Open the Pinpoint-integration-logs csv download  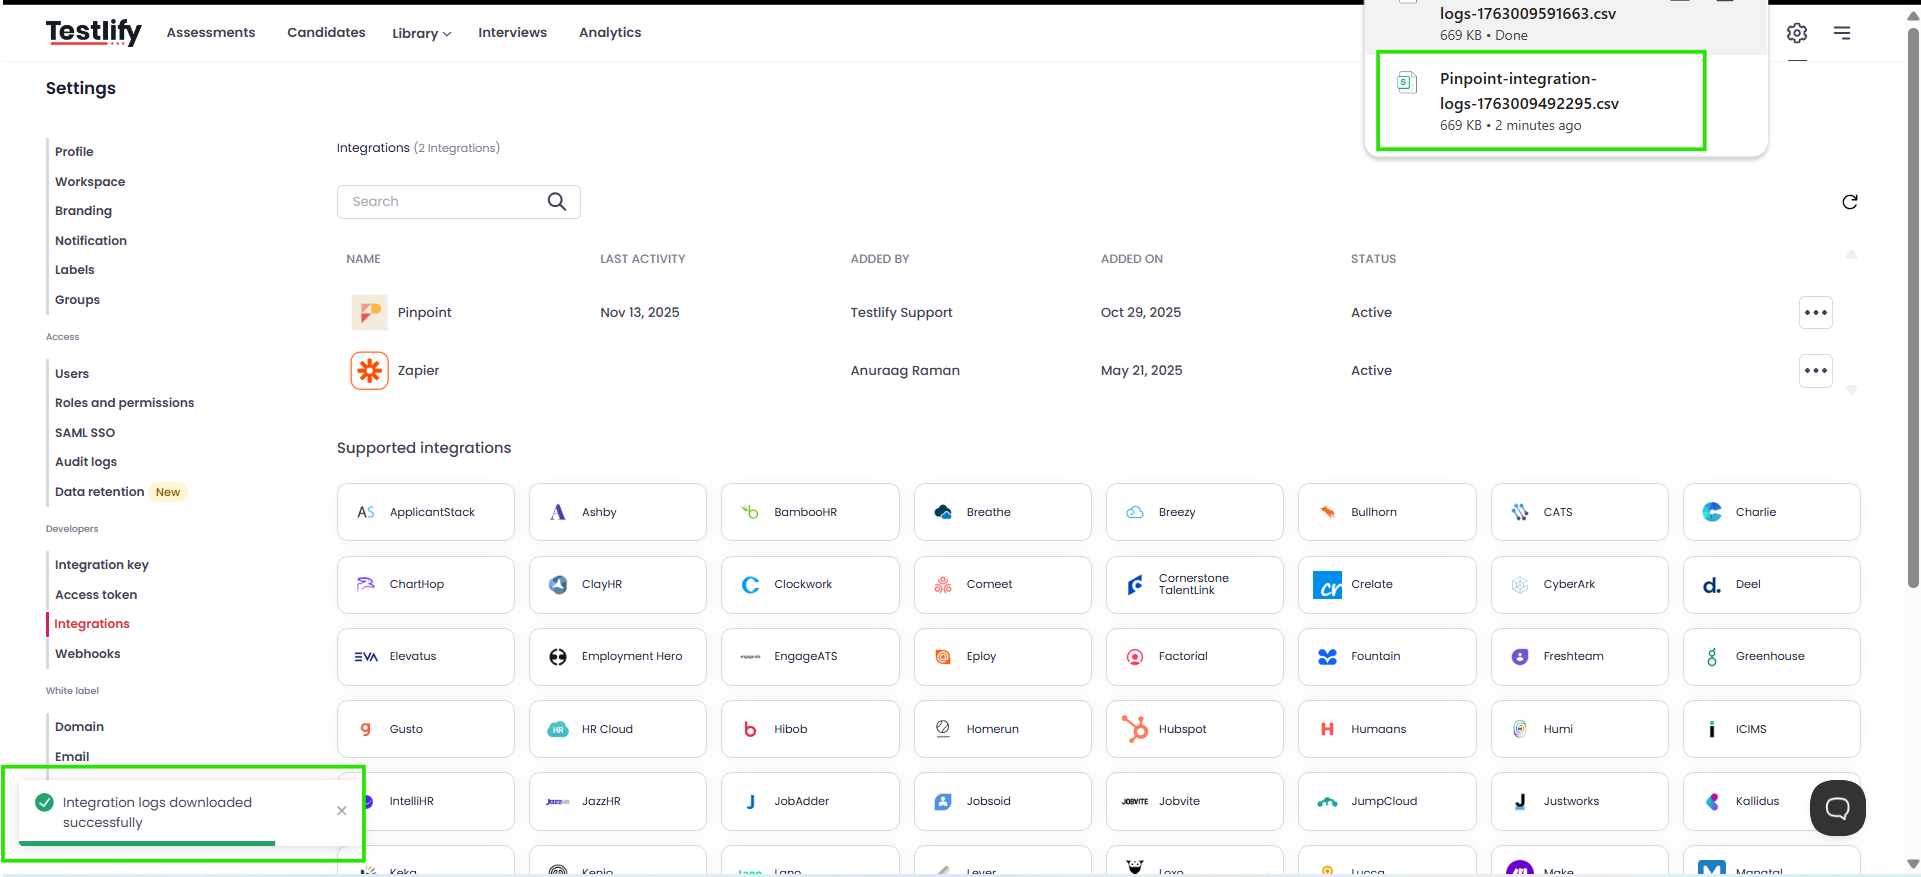click(x=1541, y=101)
